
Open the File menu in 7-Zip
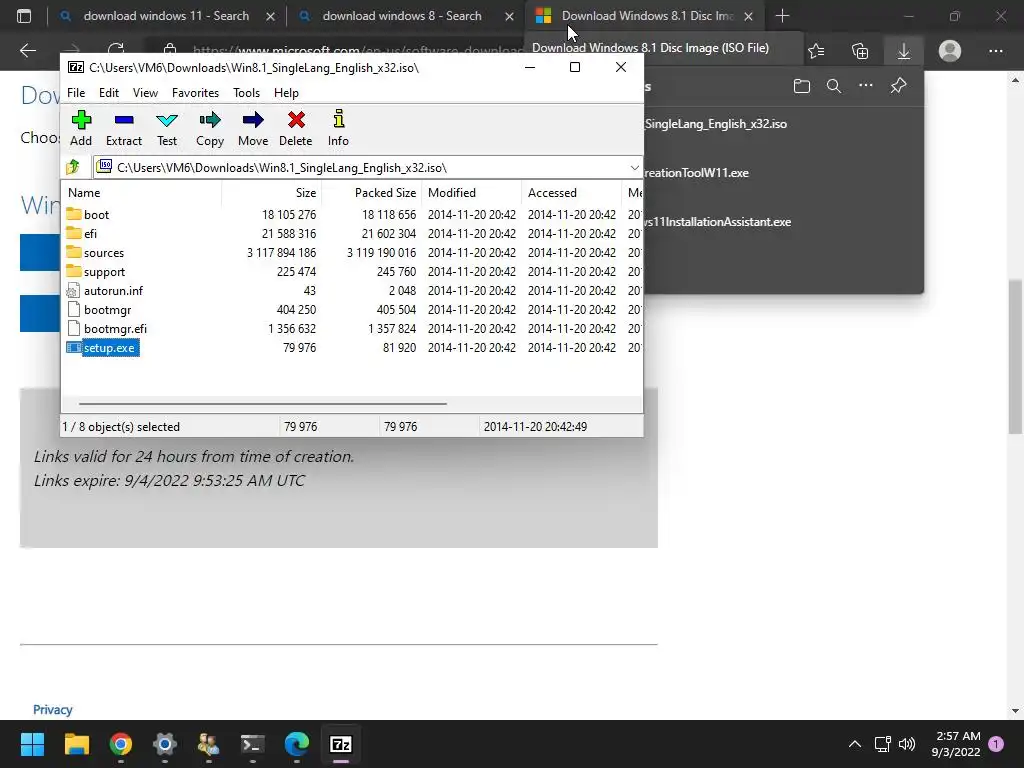pos(76,93)
